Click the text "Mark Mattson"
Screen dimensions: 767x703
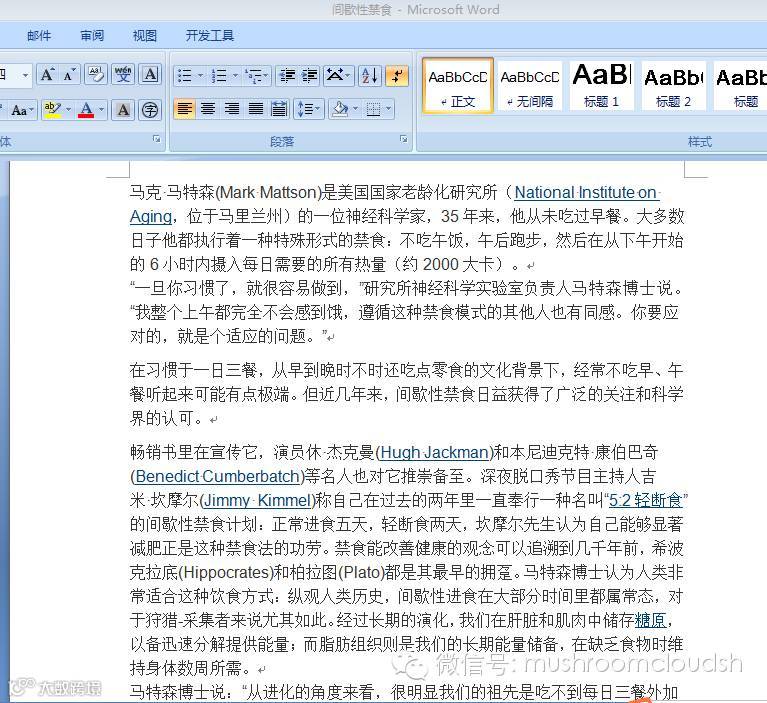coord(267,193)
